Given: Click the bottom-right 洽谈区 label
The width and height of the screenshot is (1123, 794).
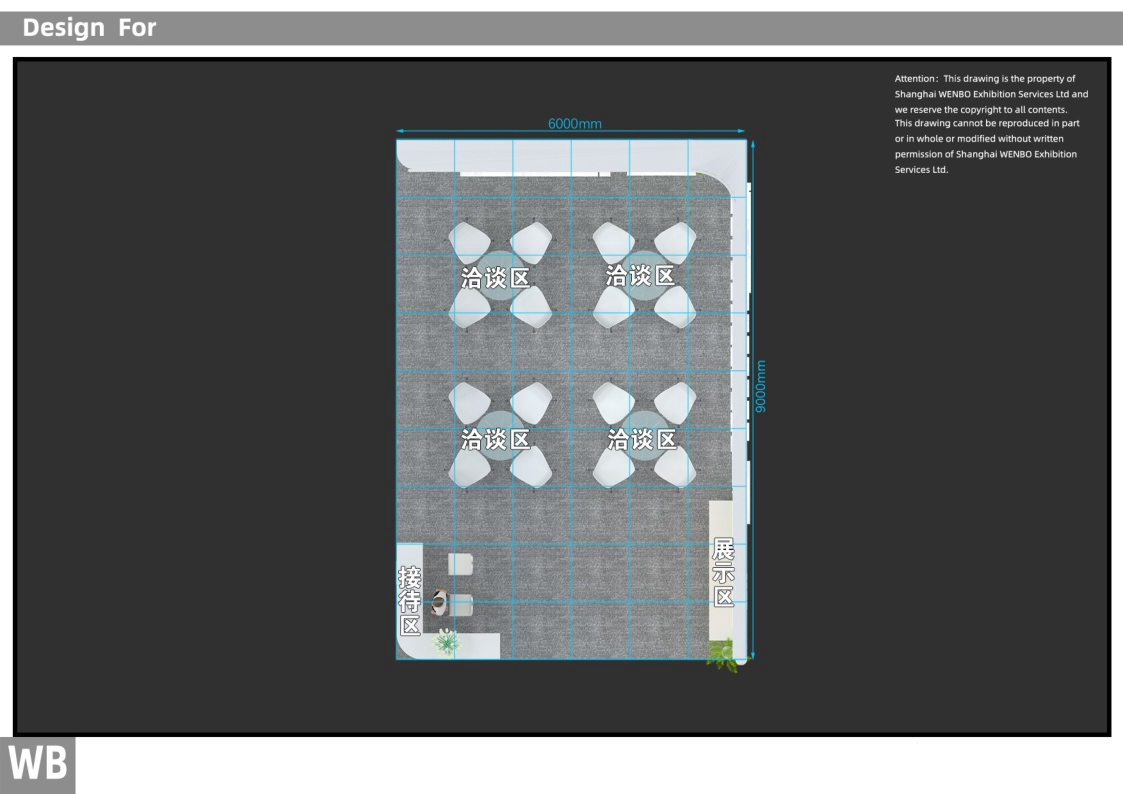Looking at the screenshot, I should tap(642, 439).
